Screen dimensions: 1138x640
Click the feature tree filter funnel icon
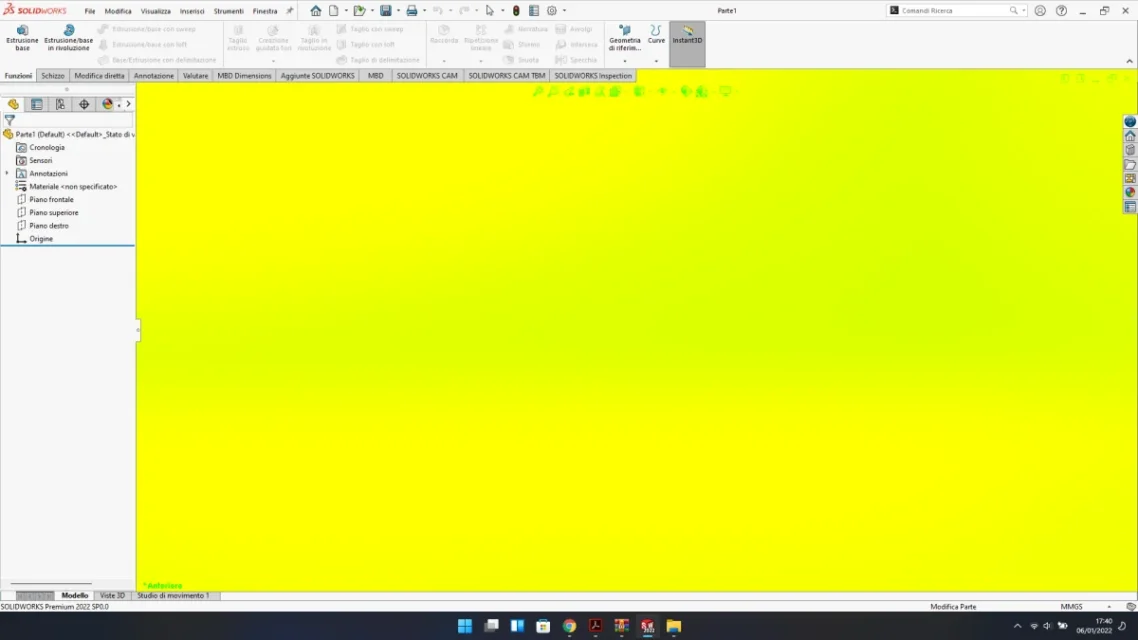click(10, 120)
